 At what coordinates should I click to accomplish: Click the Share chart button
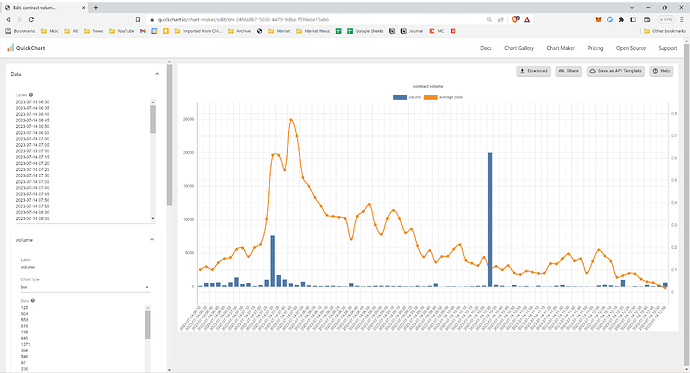(x=569, y=71)
